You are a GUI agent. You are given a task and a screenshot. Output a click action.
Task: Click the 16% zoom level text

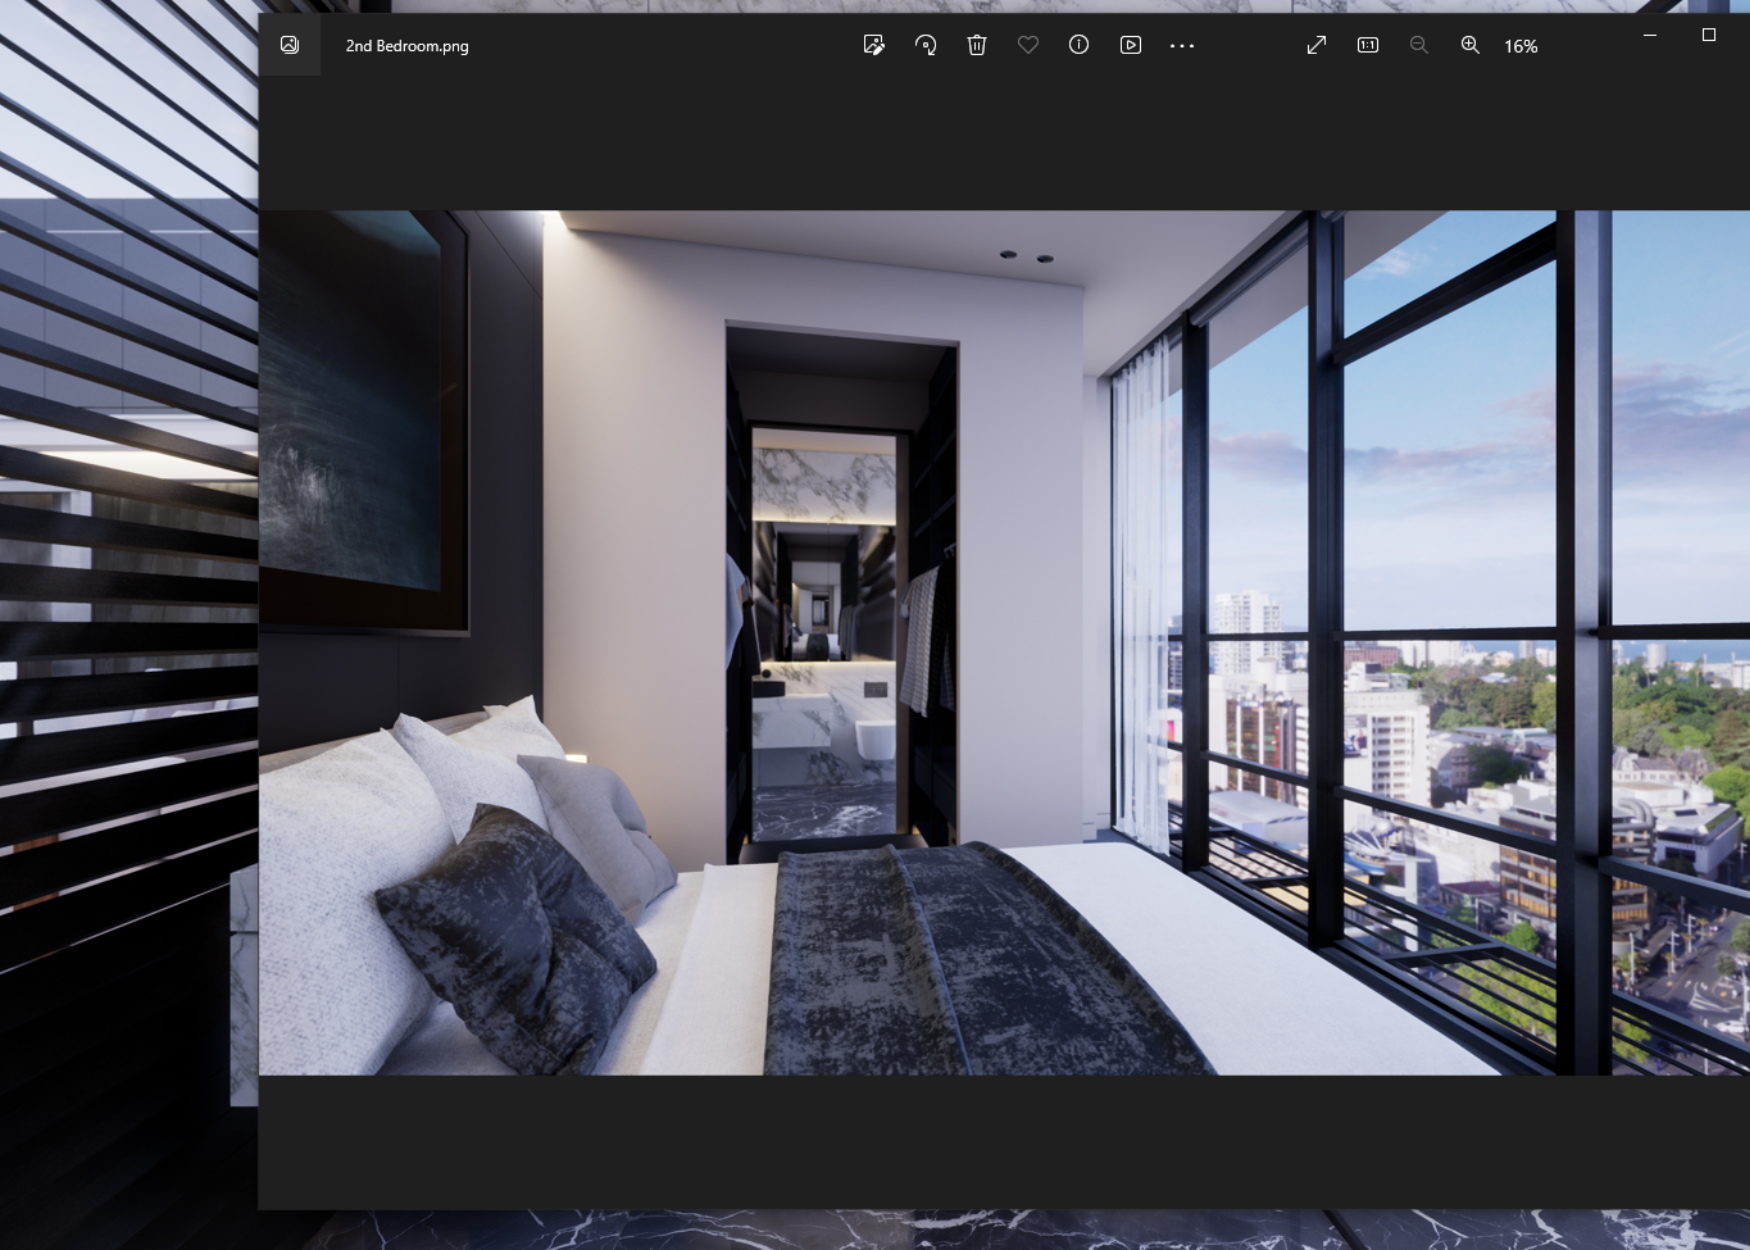(1521, 46)
